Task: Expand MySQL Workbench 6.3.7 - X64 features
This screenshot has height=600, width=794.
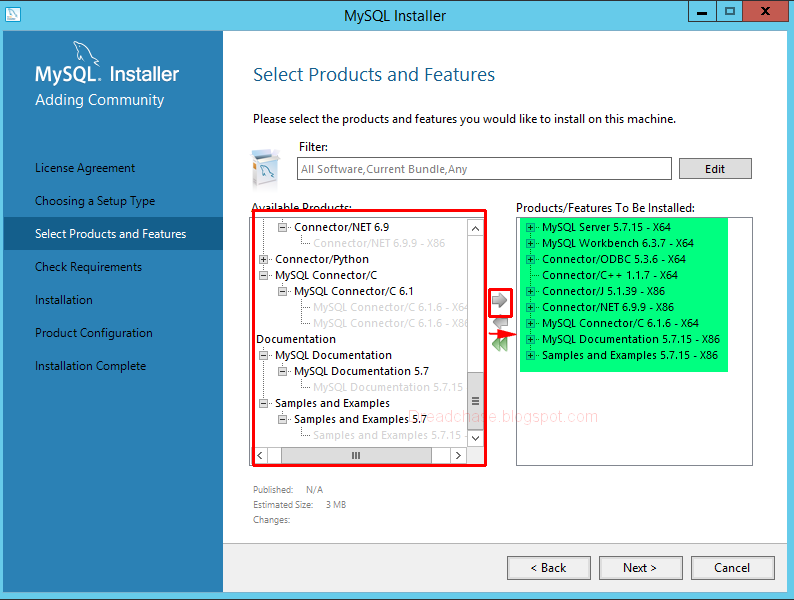Action: click(530, 244)
